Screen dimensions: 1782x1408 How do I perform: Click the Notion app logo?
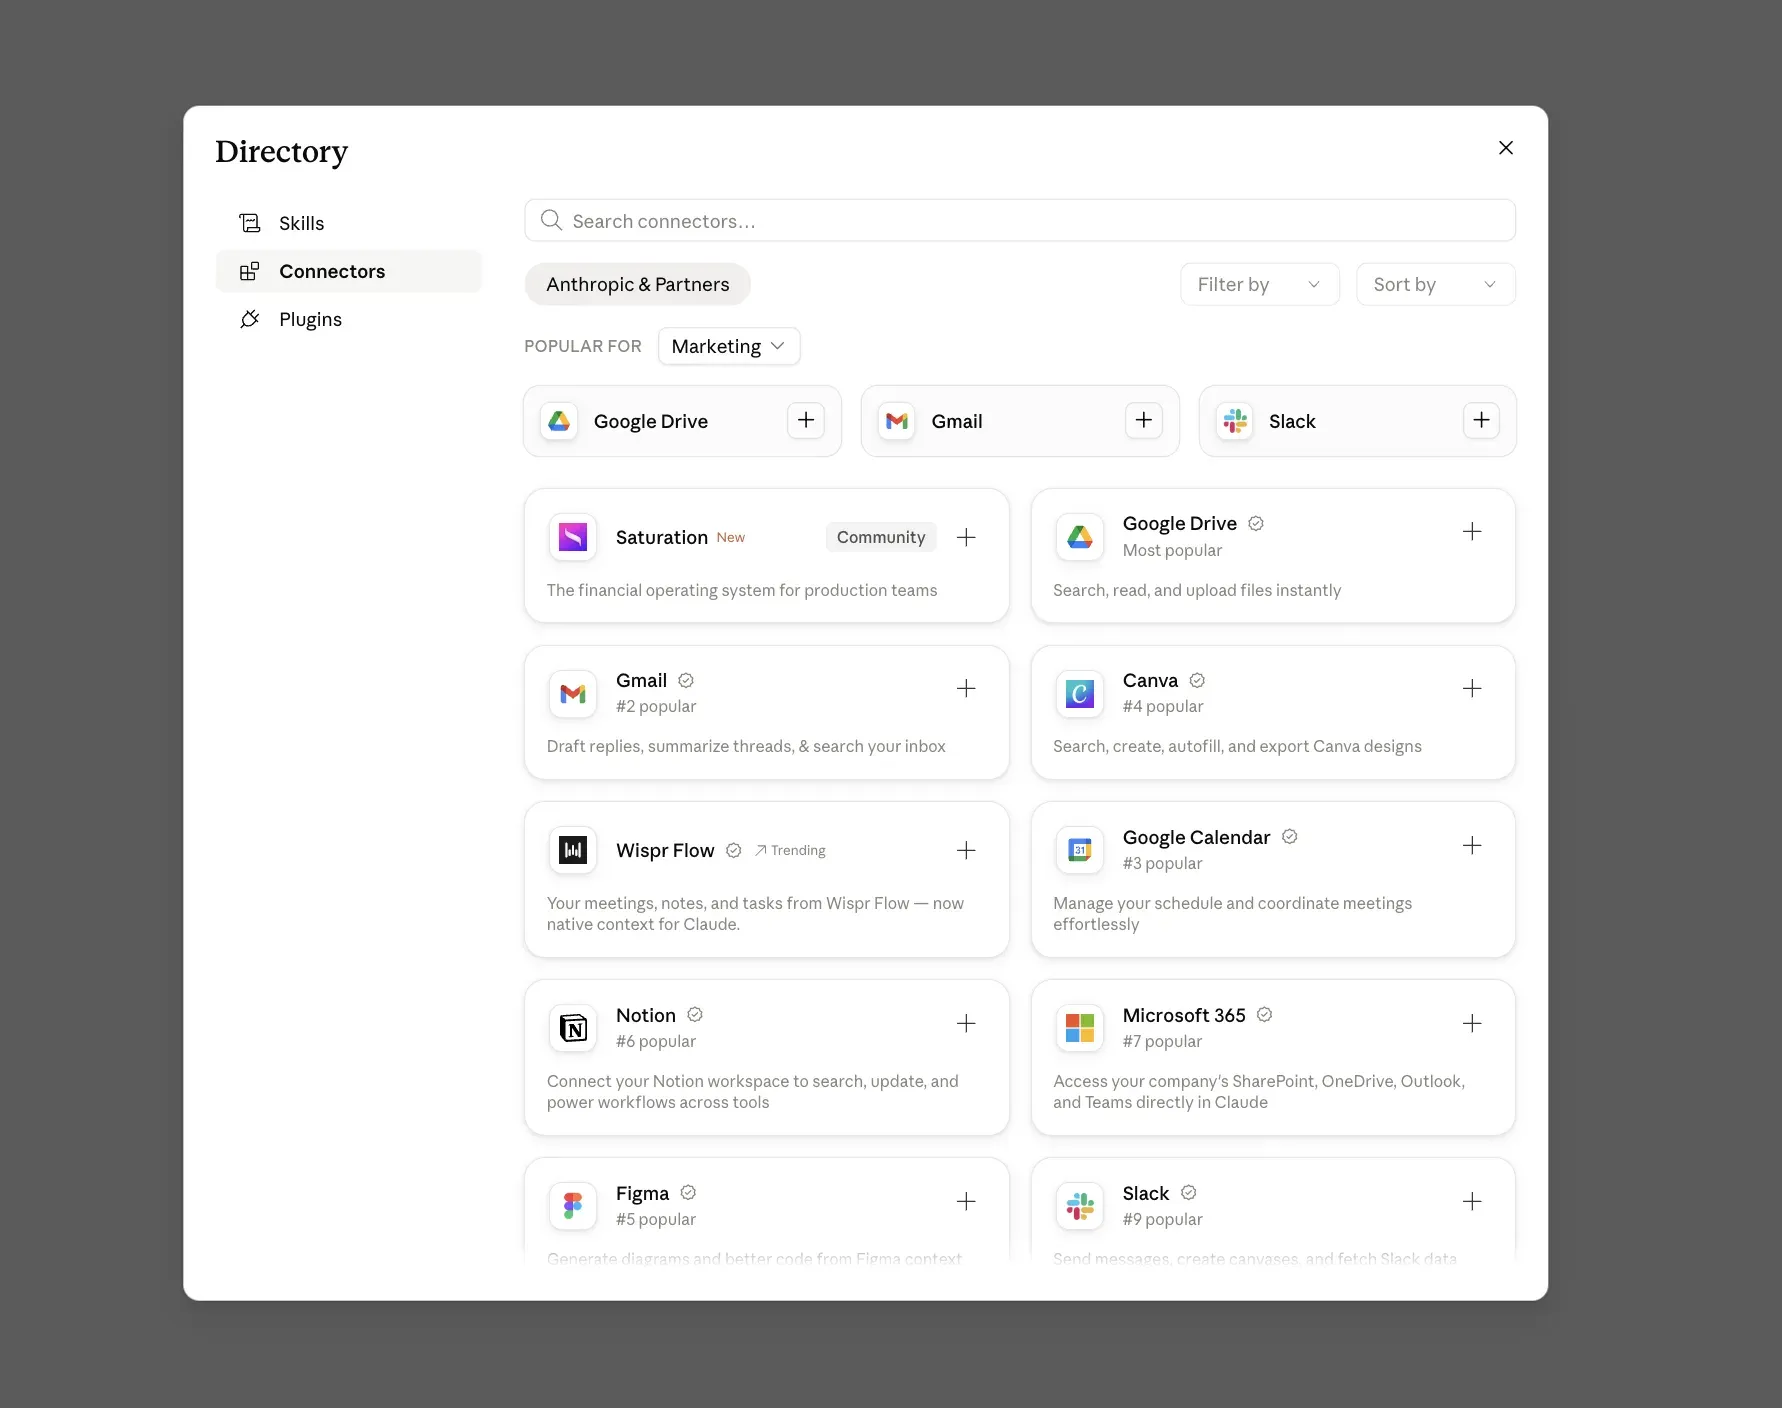573,1028
